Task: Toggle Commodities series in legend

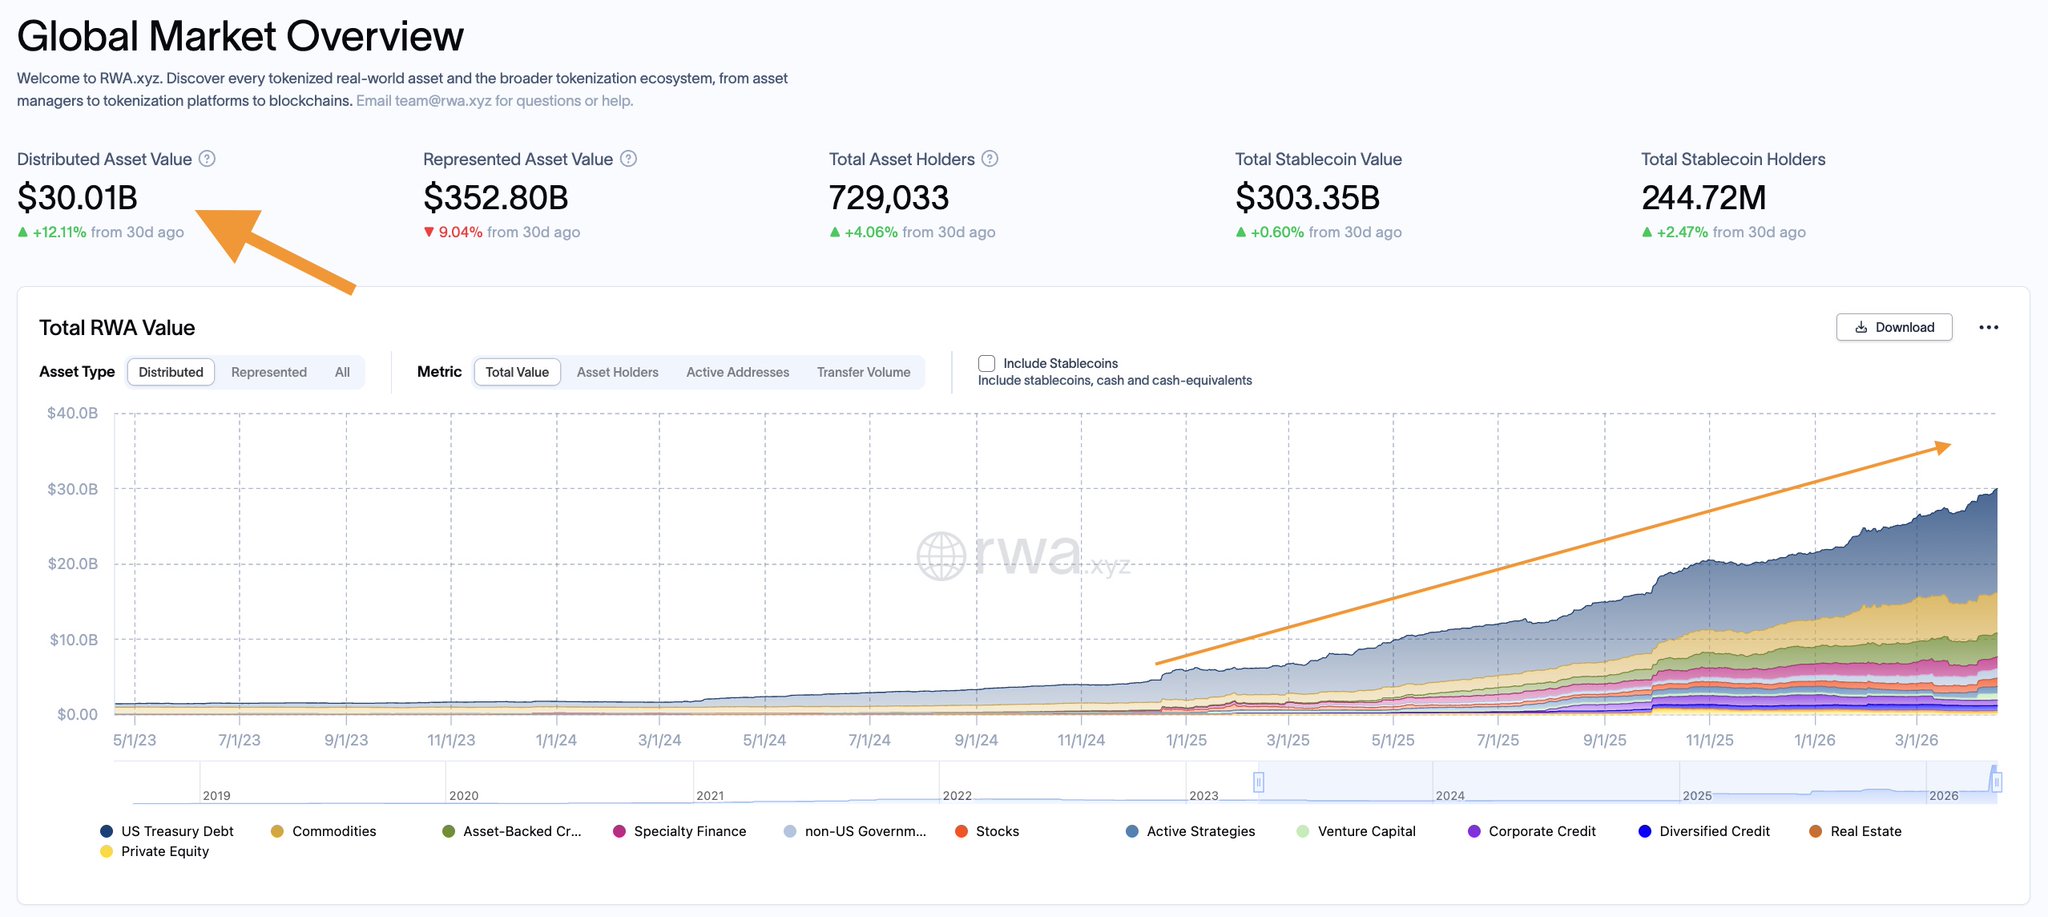Action: coord(333,831)
